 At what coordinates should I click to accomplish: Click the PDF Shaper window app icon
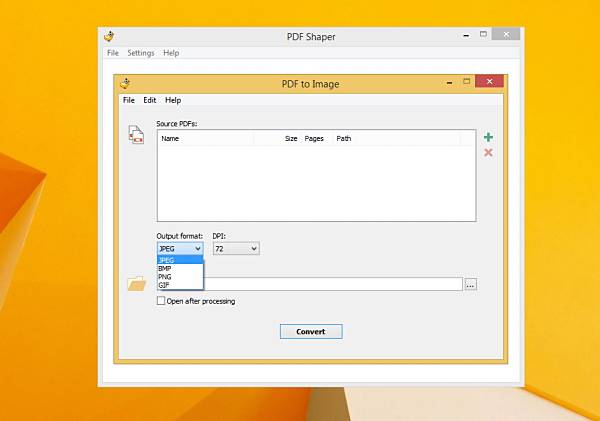109,36
